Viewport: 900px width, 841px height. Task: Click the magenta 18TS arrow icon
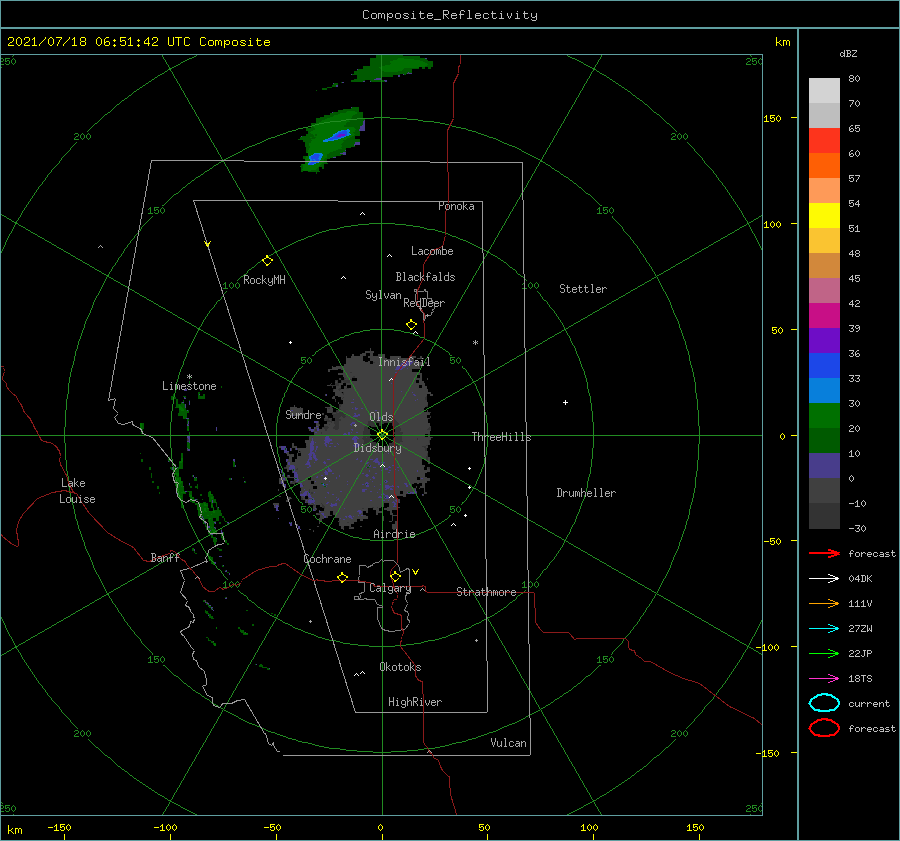click(824, 679)
